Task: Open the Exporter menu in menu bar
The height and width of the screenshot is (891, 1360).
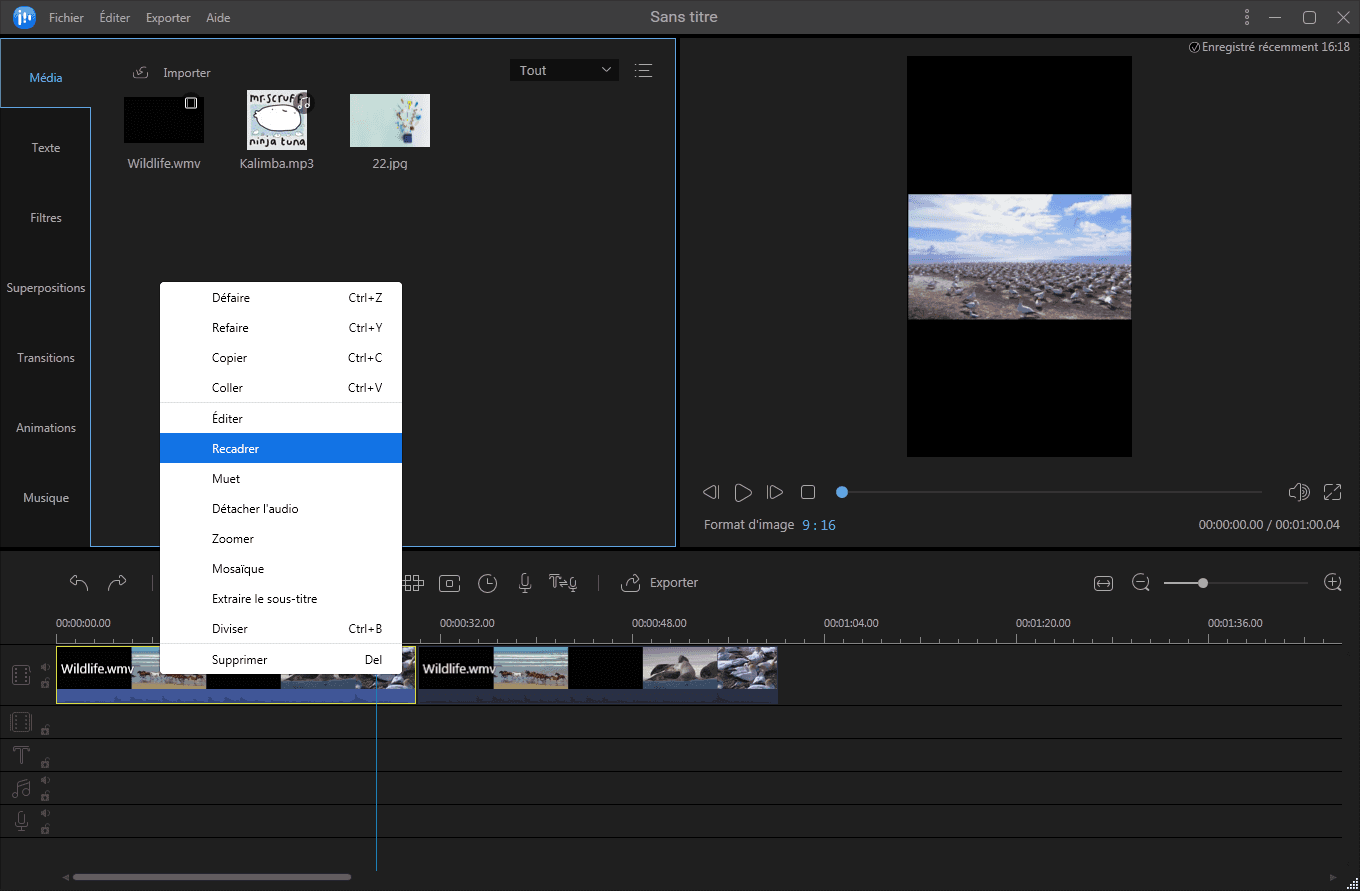Action: click(168, 18)
